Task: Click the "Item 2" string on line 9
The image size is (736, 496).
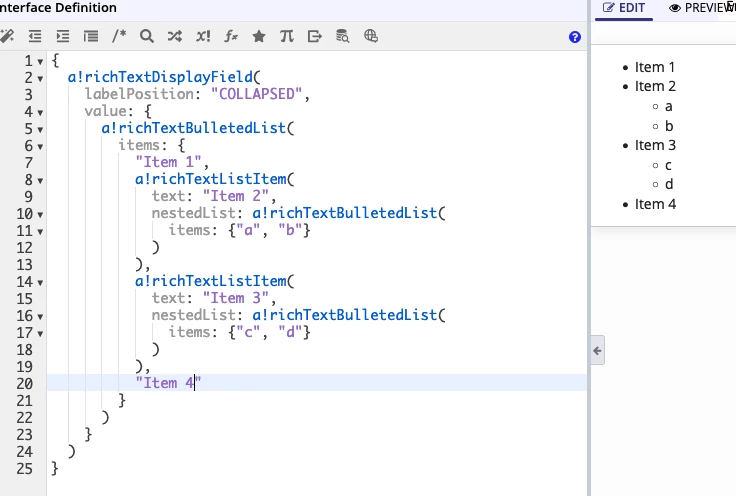Action: (x=236, y=196)
